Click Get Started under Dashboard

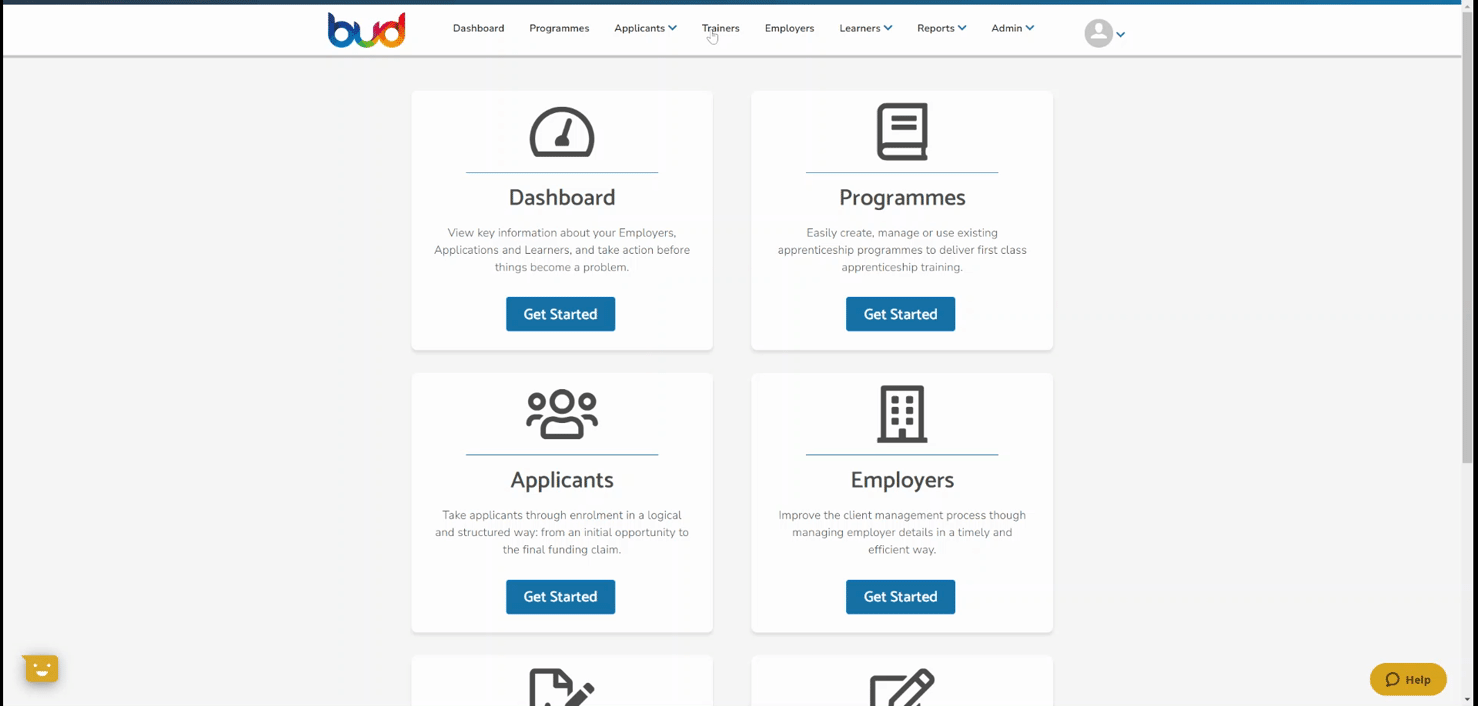pos(560,314)
